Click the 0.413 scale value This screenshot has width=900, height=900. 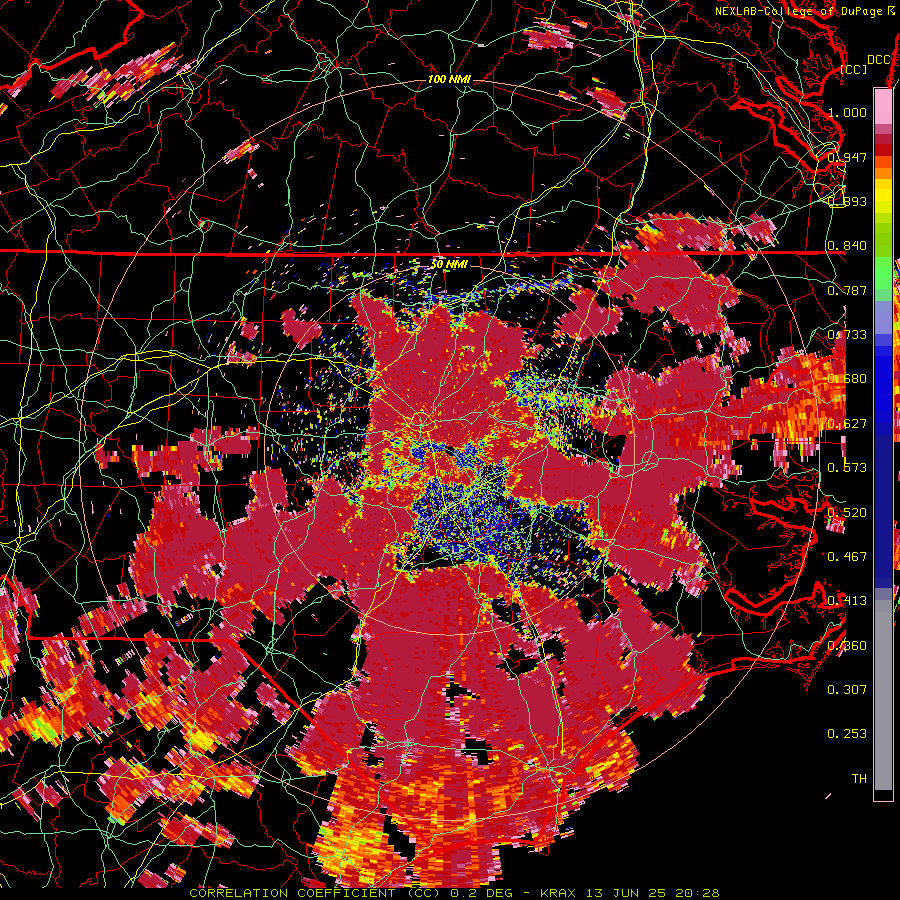point(847,601)
